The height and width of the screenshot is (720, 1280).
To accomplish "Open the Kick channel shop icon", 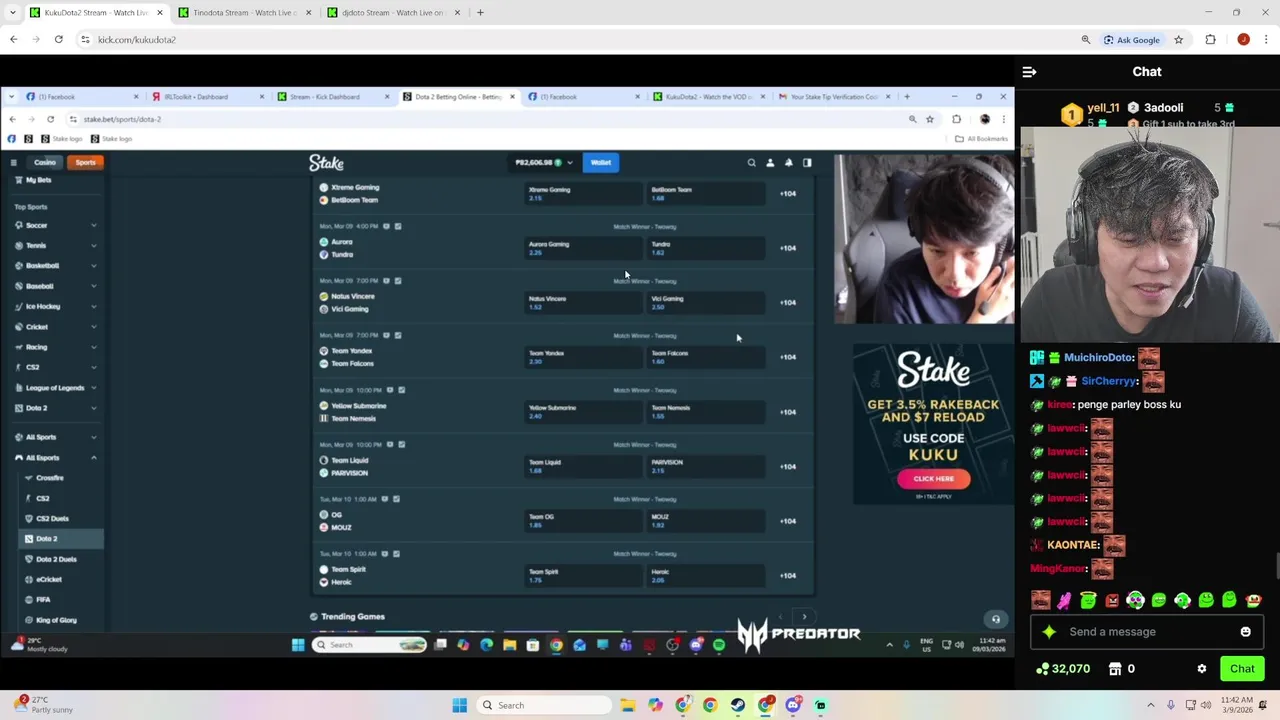I will point(1115,669).
